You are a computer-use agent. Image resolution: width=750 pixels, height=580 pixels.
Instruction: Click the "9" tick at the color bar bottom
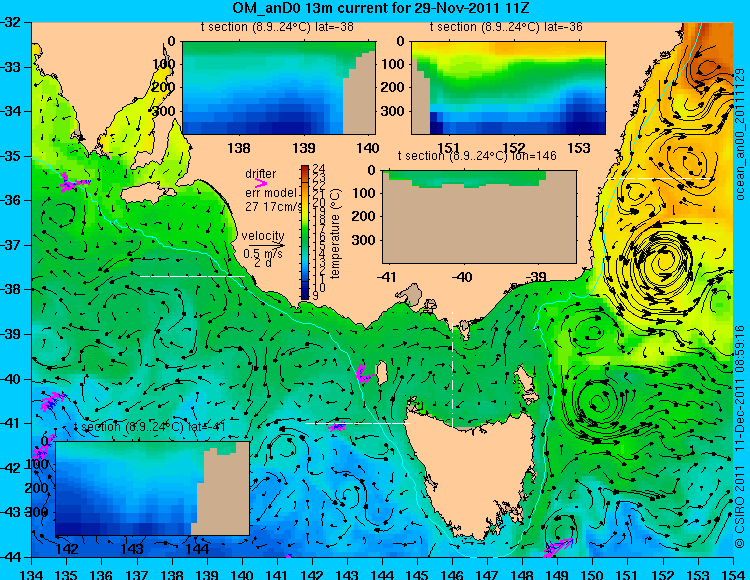click(316, 296)
